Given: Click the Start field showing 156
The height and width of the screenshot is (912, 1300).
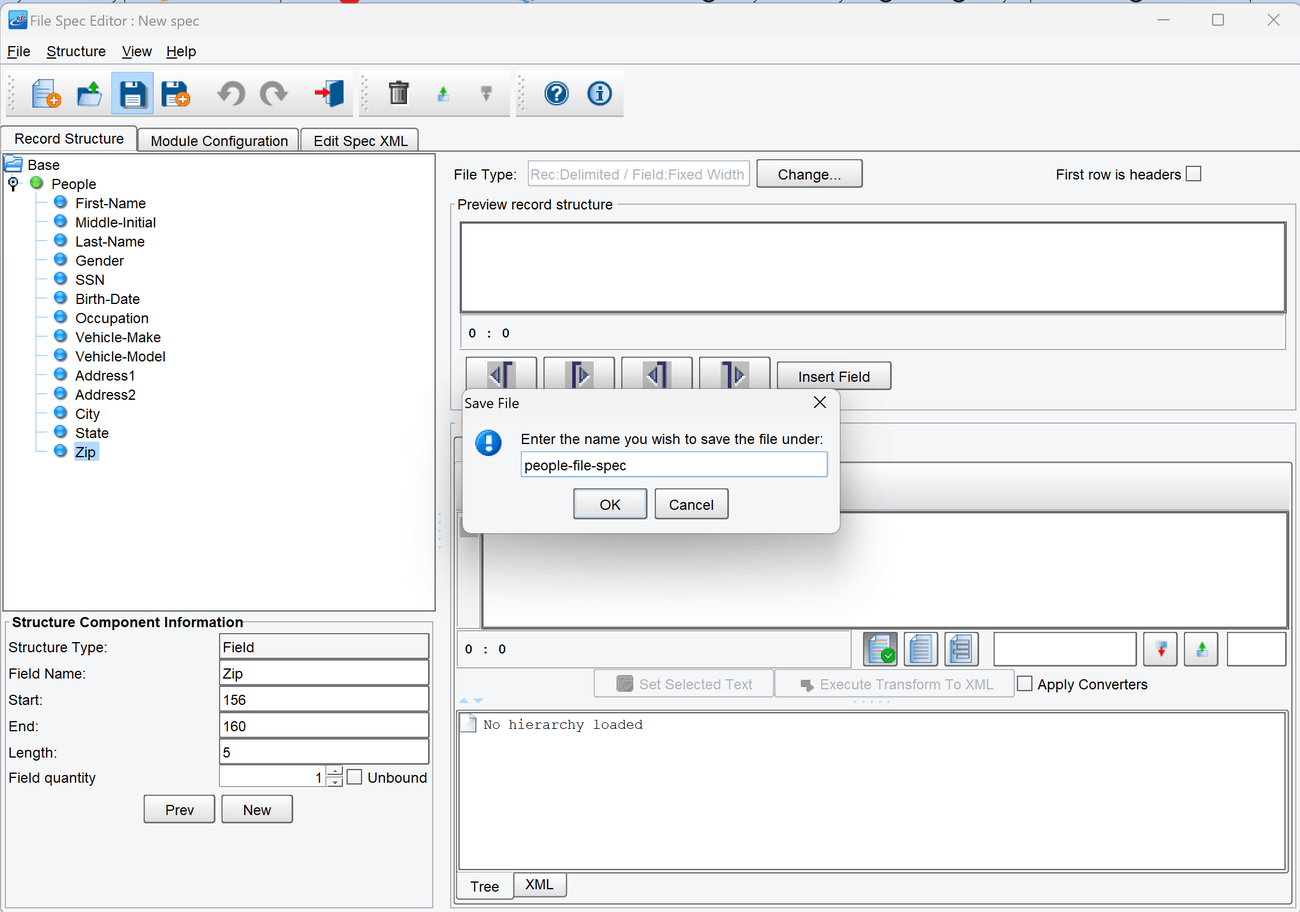Looking at the screenshot, I should coord(324,699).
